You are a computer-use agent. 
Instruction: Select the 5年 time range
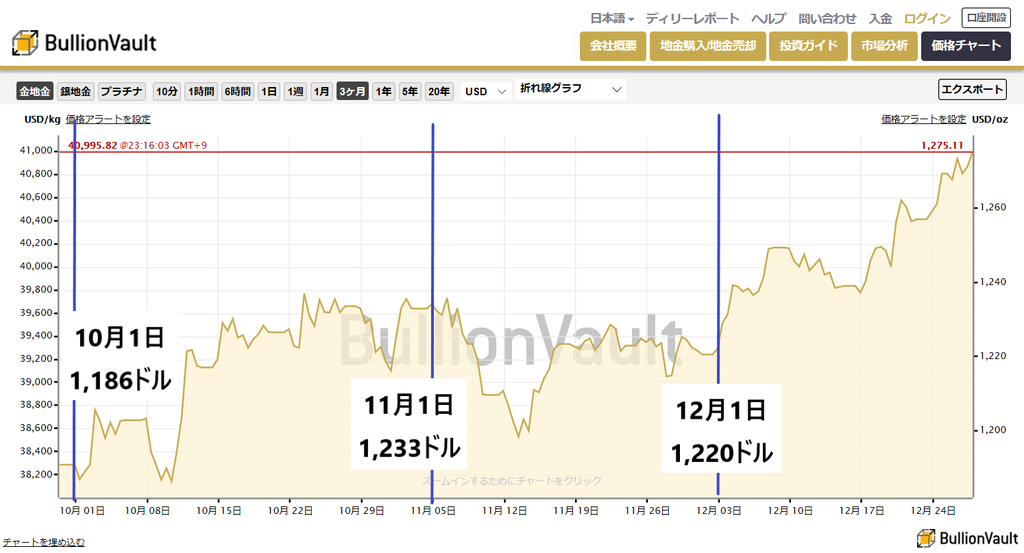tap(409, 91)
